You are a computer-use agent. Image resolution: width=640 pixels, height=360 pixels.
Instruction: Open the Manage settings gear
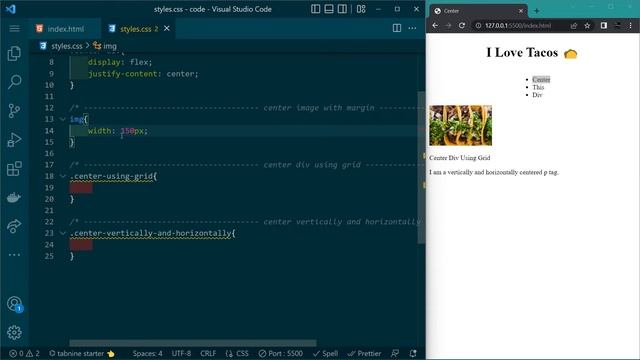[14, 332]
